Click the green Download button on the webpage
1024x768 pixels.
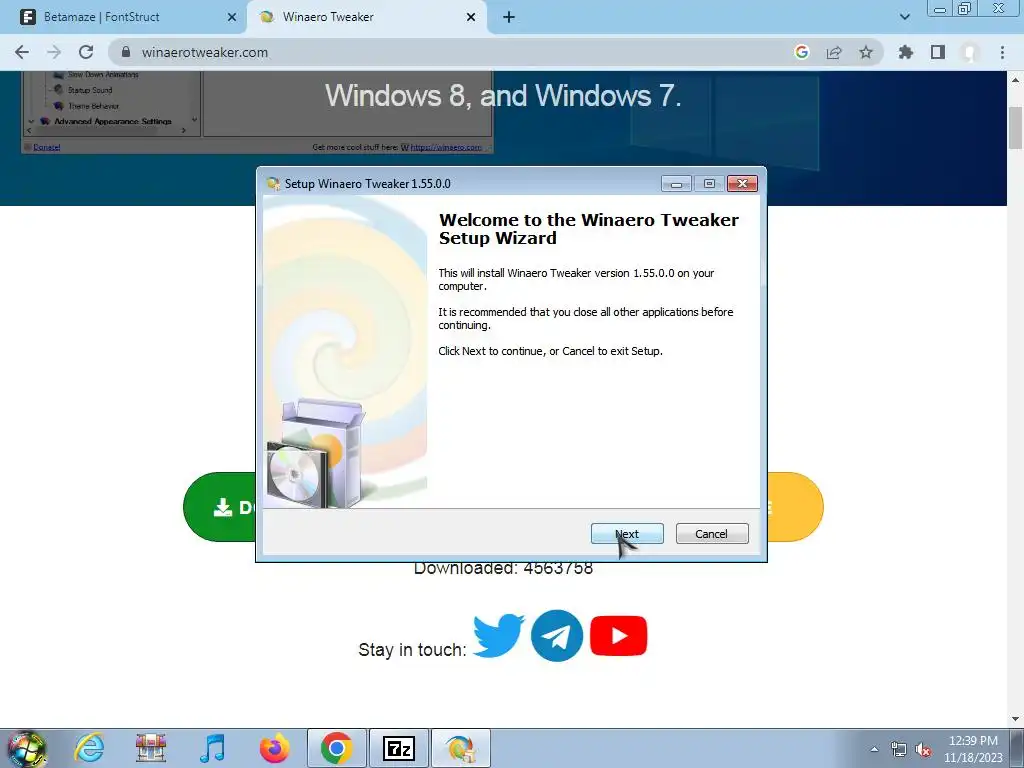click(220, 507)
